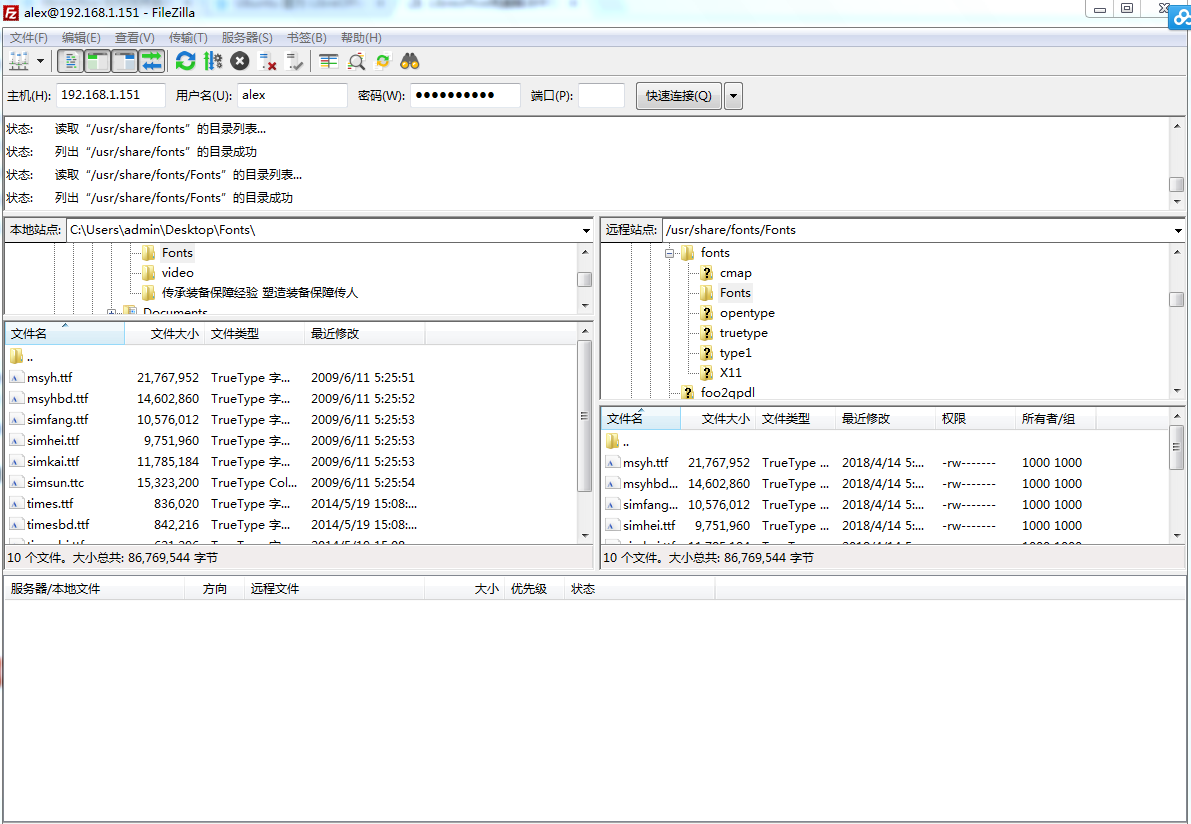
Task: Expand the Documents node in local tree
Action: click(112, 312)
